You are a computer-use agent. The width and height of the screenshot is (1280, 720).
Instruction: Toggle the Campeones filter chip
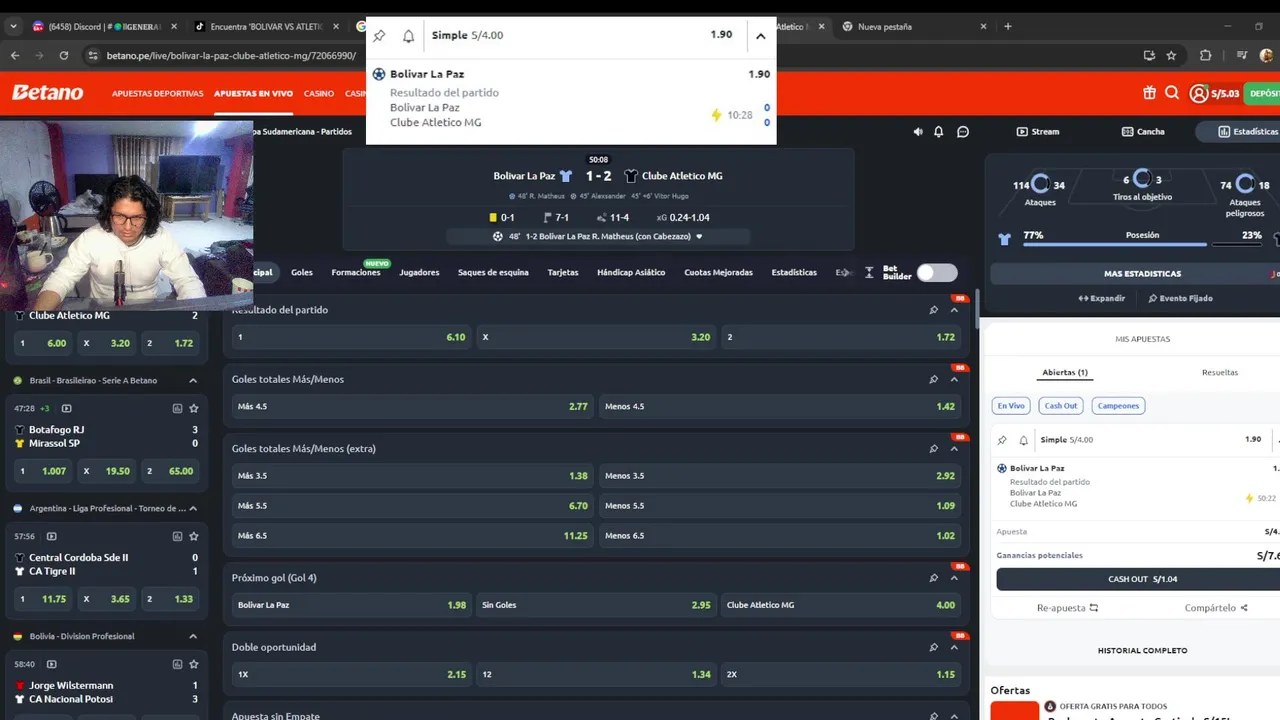tap(1118, 406)
